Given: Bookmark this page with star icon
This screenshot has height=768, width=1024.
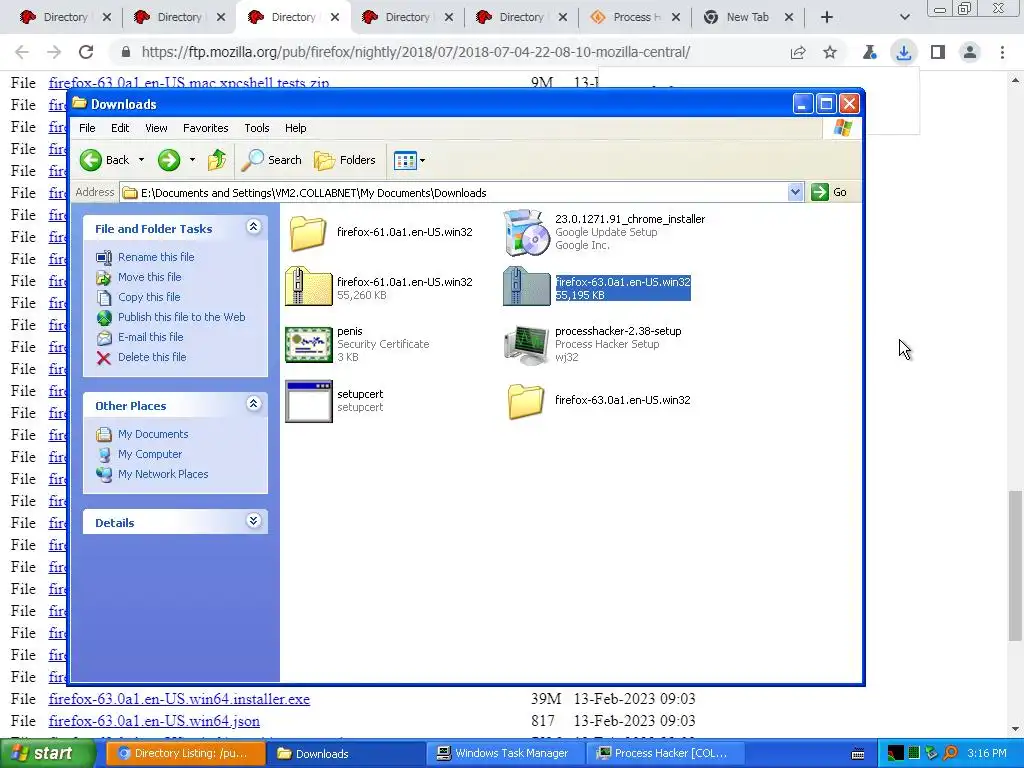Looking at the screenshot, I should coord(829,52).
